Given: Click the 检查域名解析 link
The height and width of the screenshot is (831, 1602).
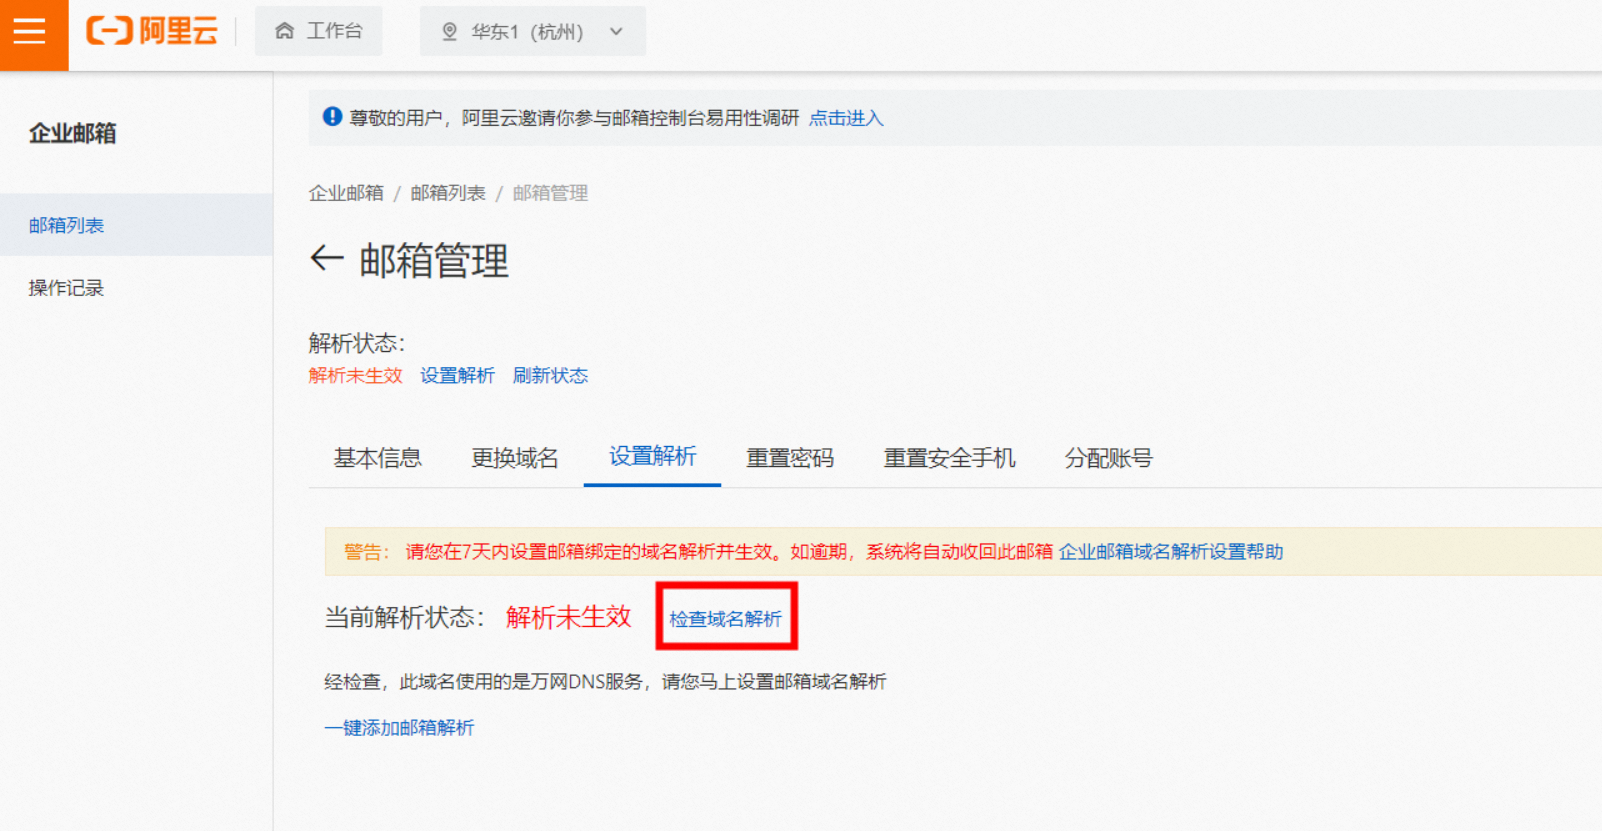Looking at the screenshot, I should [x=725, y=619].
